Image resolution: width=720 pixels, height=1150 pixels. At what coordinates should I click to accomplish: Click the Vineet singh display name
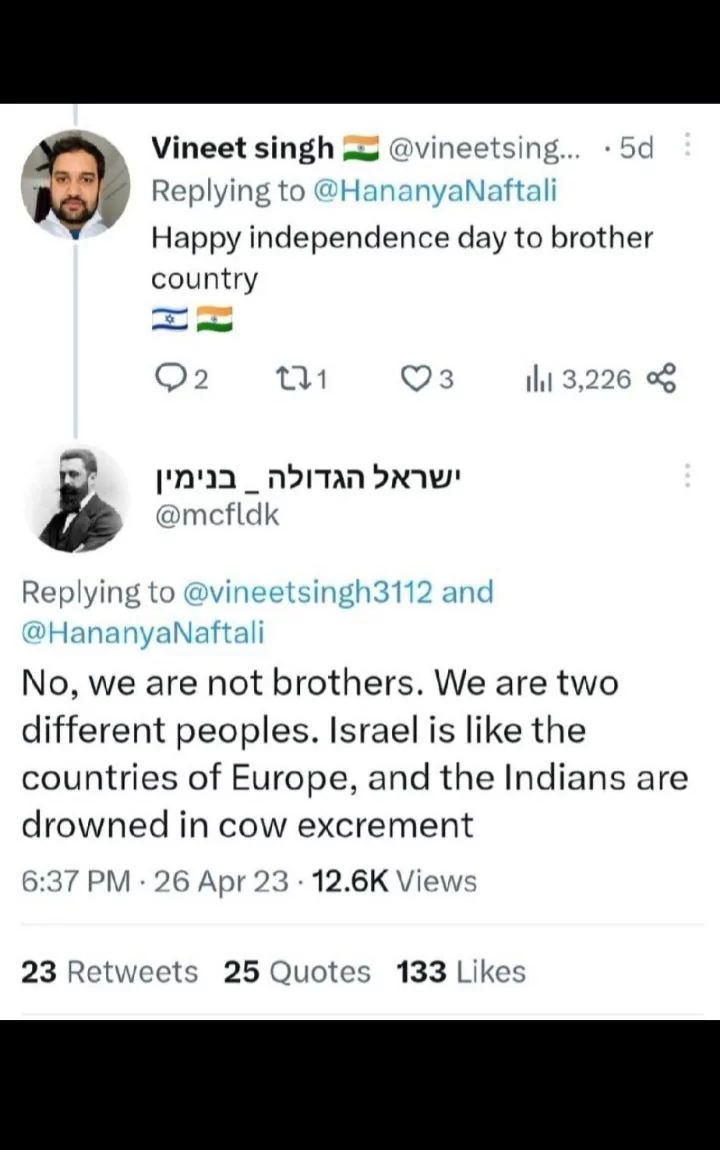click(242, 148)
